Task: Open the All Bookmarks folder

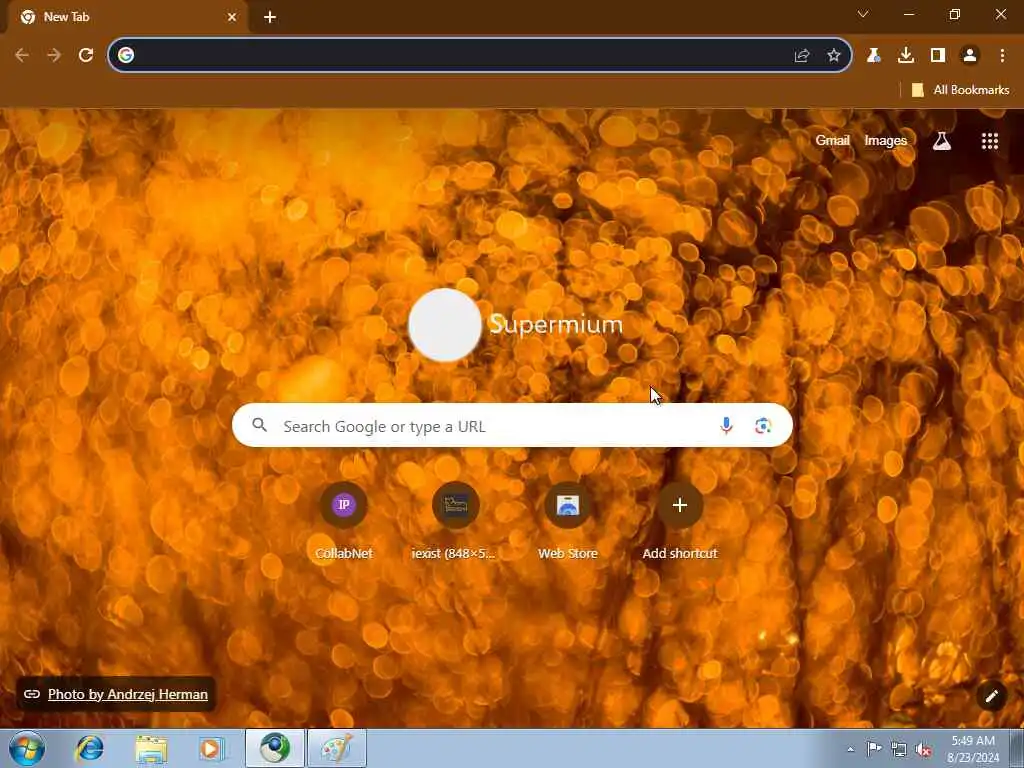Action: pyautogui.click(x=961, y=90)
